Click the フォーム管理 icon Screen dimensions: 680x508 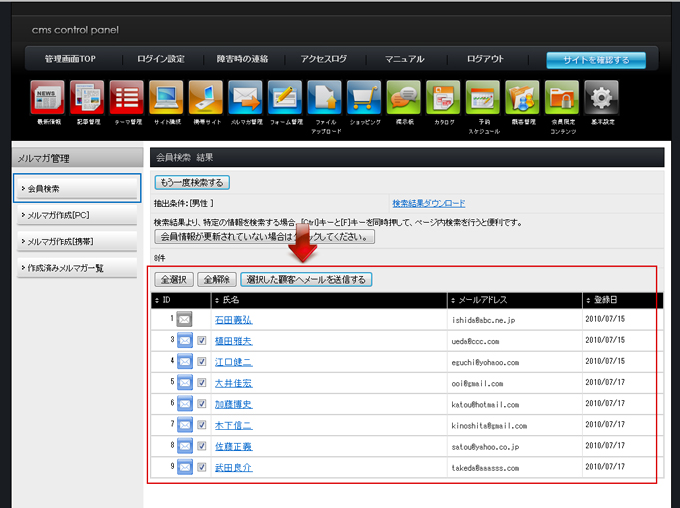coord(285,98)
